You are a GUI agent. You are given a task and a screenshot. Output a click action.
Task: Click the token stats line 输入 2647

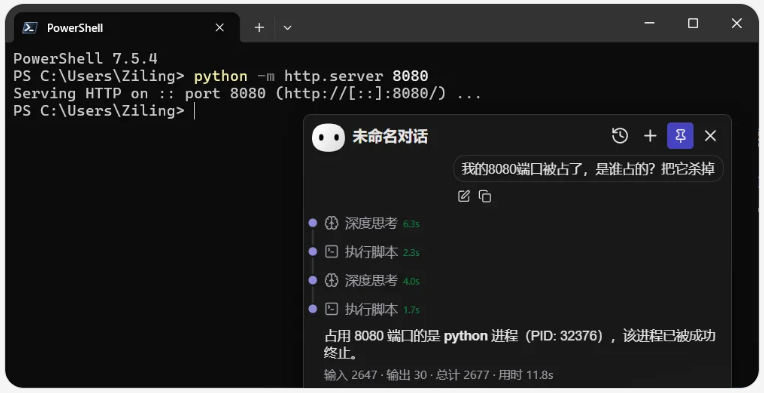tap(439, 375)
